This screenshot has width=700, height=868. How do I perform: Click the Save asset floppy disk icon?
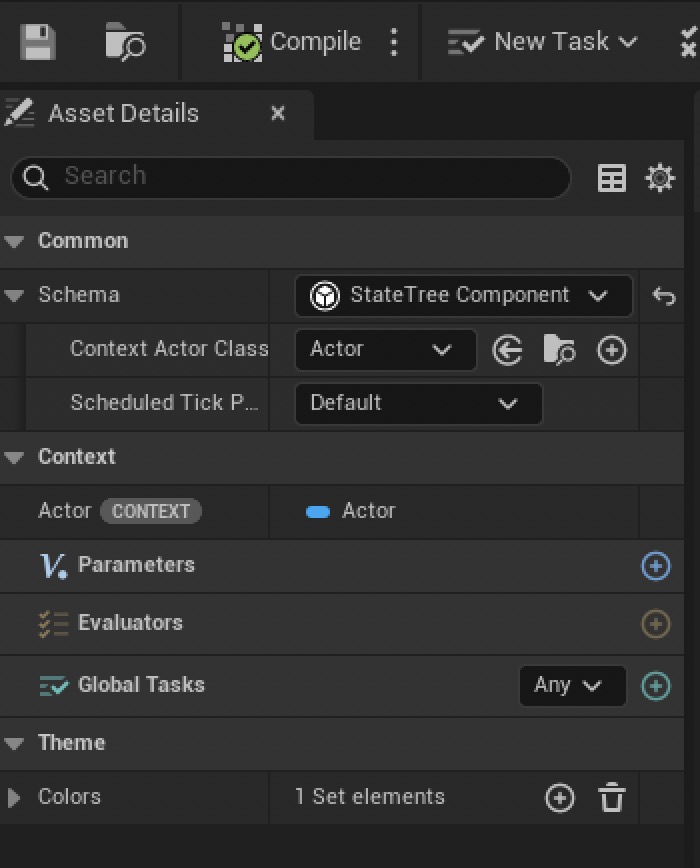coord(37,42)
